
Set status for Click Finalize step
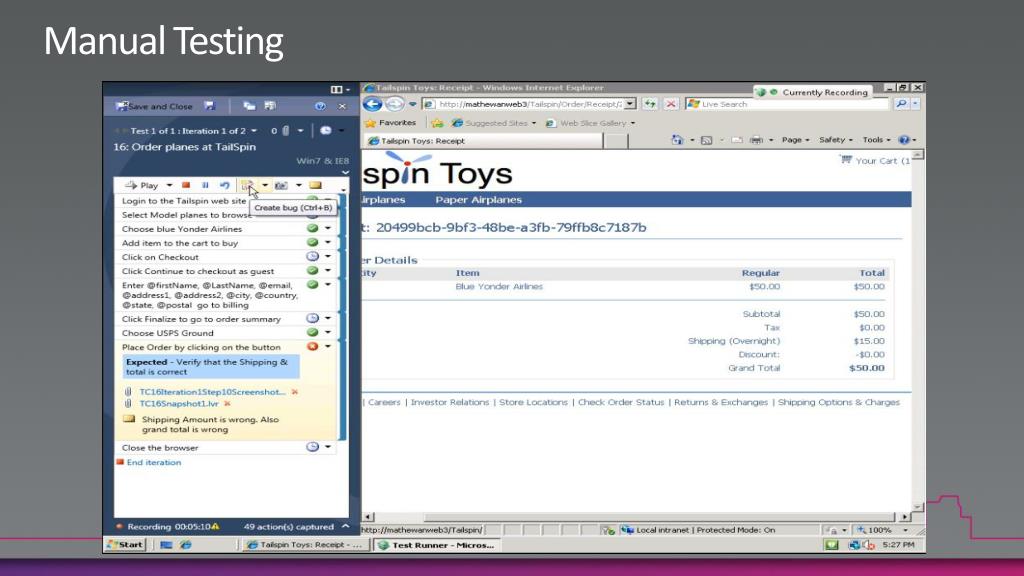pyautogui.click(x=313, y=318)
